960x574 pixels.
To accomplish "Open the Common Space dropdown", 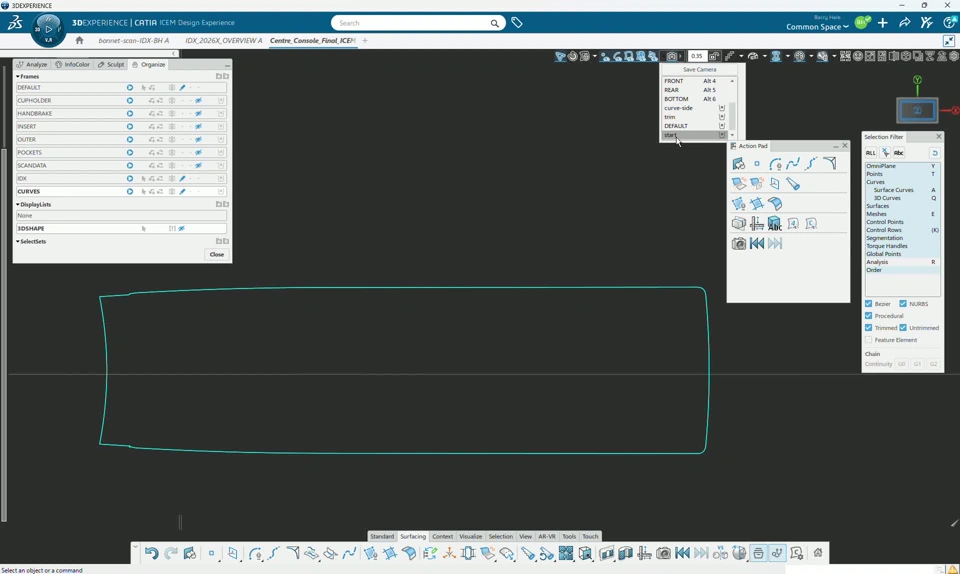I will click(x=817, y=27).
